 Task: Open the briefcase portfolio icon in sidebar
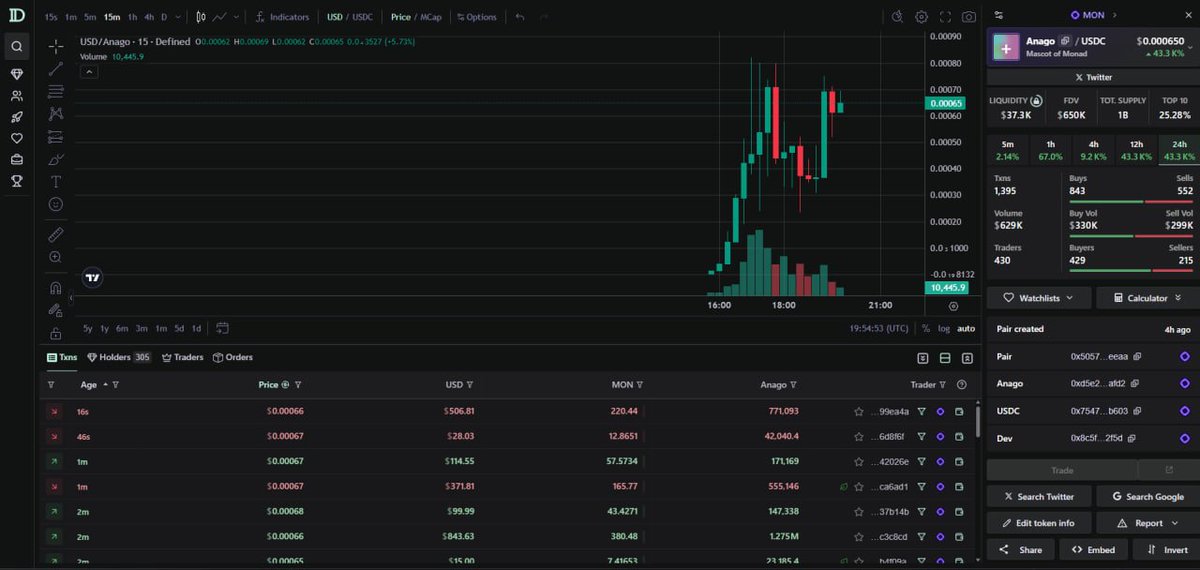click(16, 159)
